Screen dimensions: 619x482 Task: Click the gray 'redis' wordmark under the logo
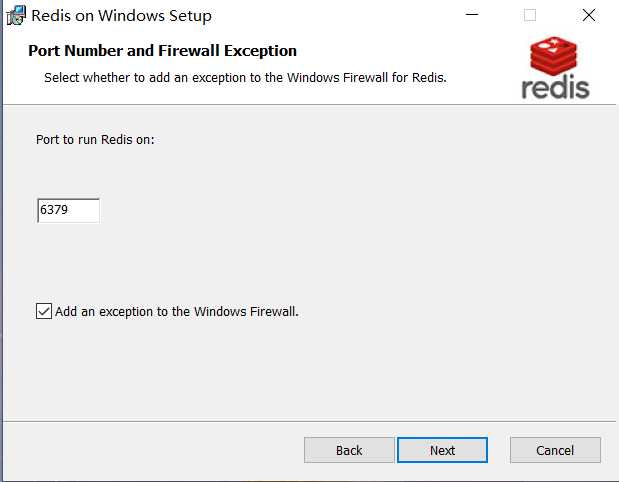click(x=555, y=87)
